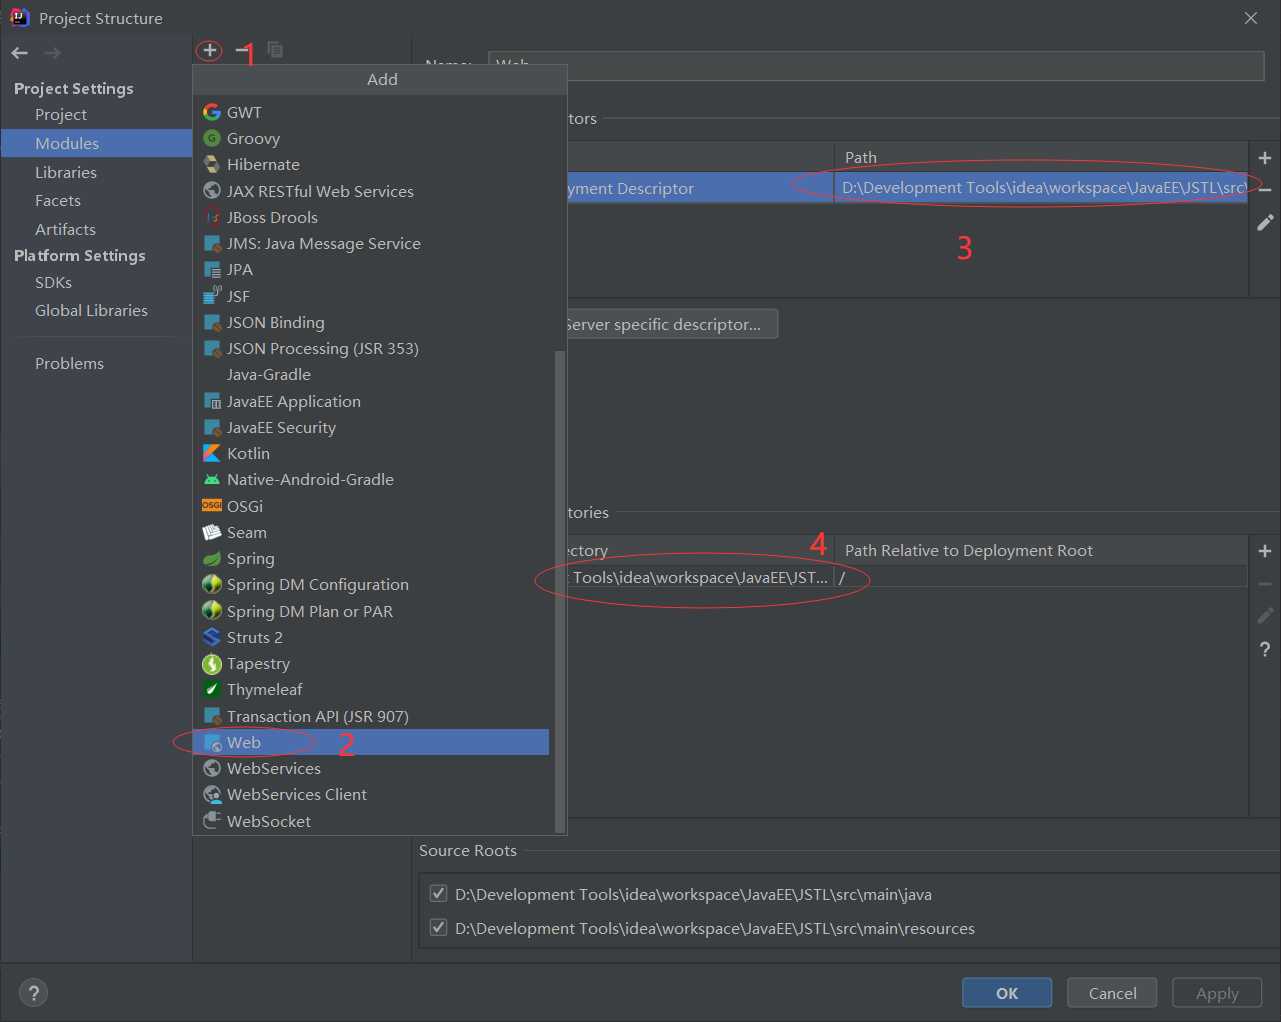The width and height of the screenshot is (1281, 1022).
Task: Toggle the src\main\java source root checkbox
Action: (438, 893)
